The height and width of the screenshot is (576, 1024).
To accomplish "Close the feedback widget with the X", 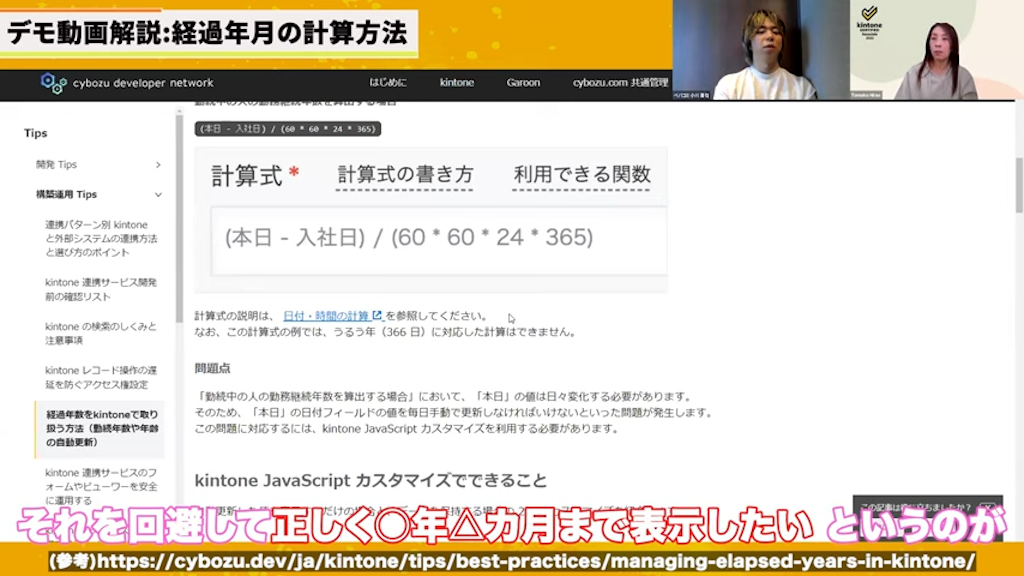I will [988, 507].
